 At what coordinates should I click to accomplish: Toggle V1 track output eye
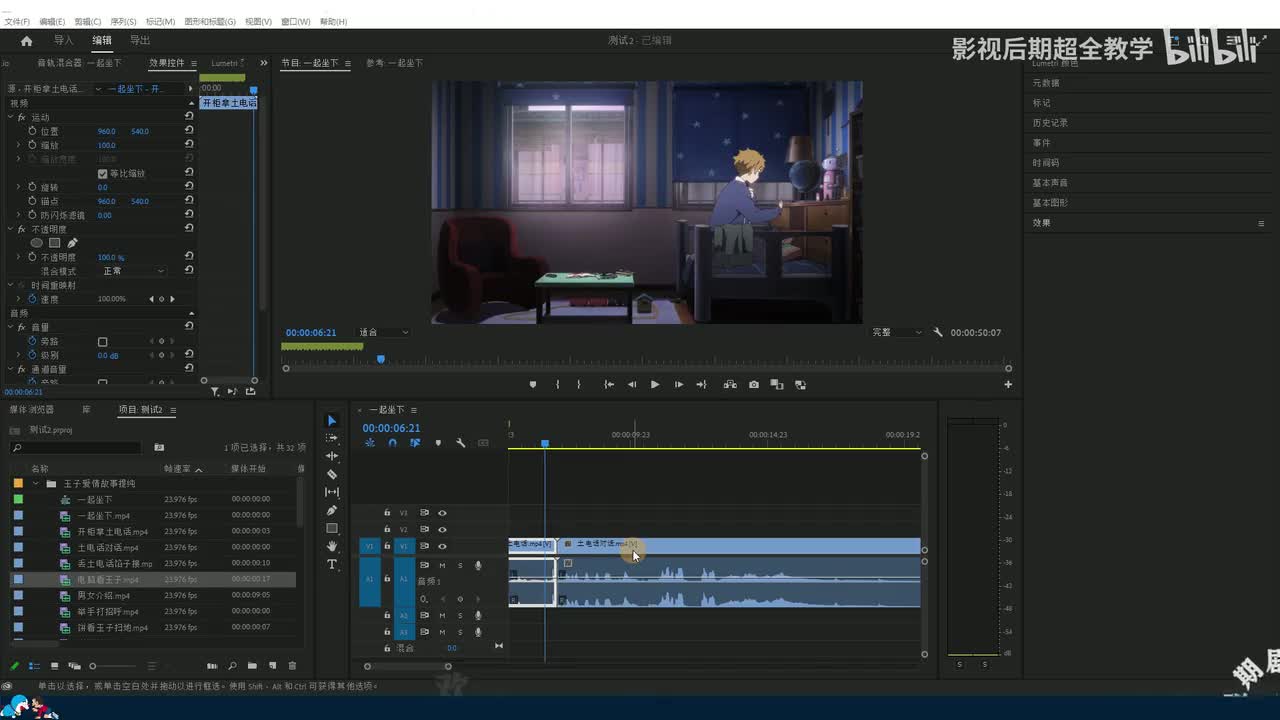(442, 546)
